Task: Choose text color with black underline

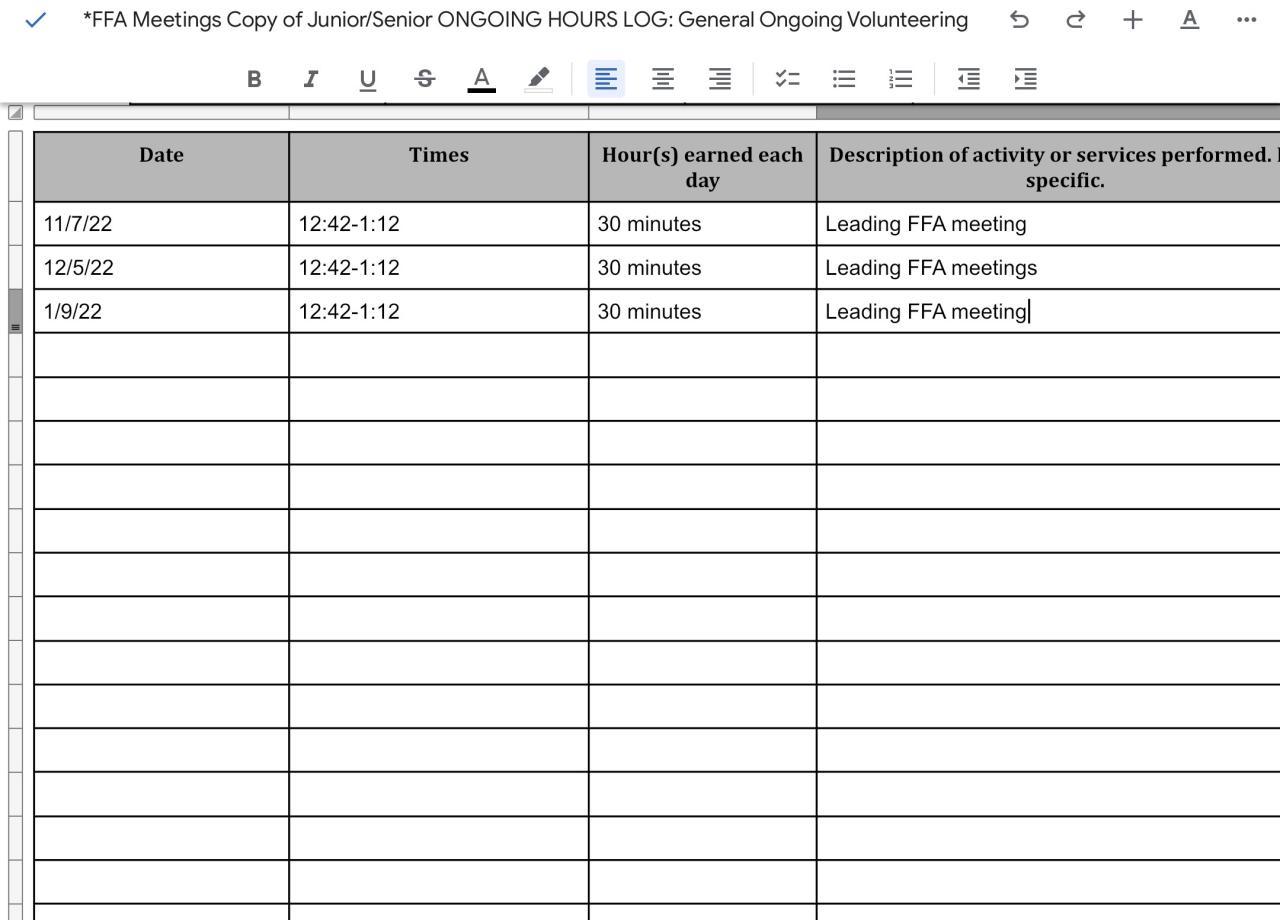Action: point(481,80)
